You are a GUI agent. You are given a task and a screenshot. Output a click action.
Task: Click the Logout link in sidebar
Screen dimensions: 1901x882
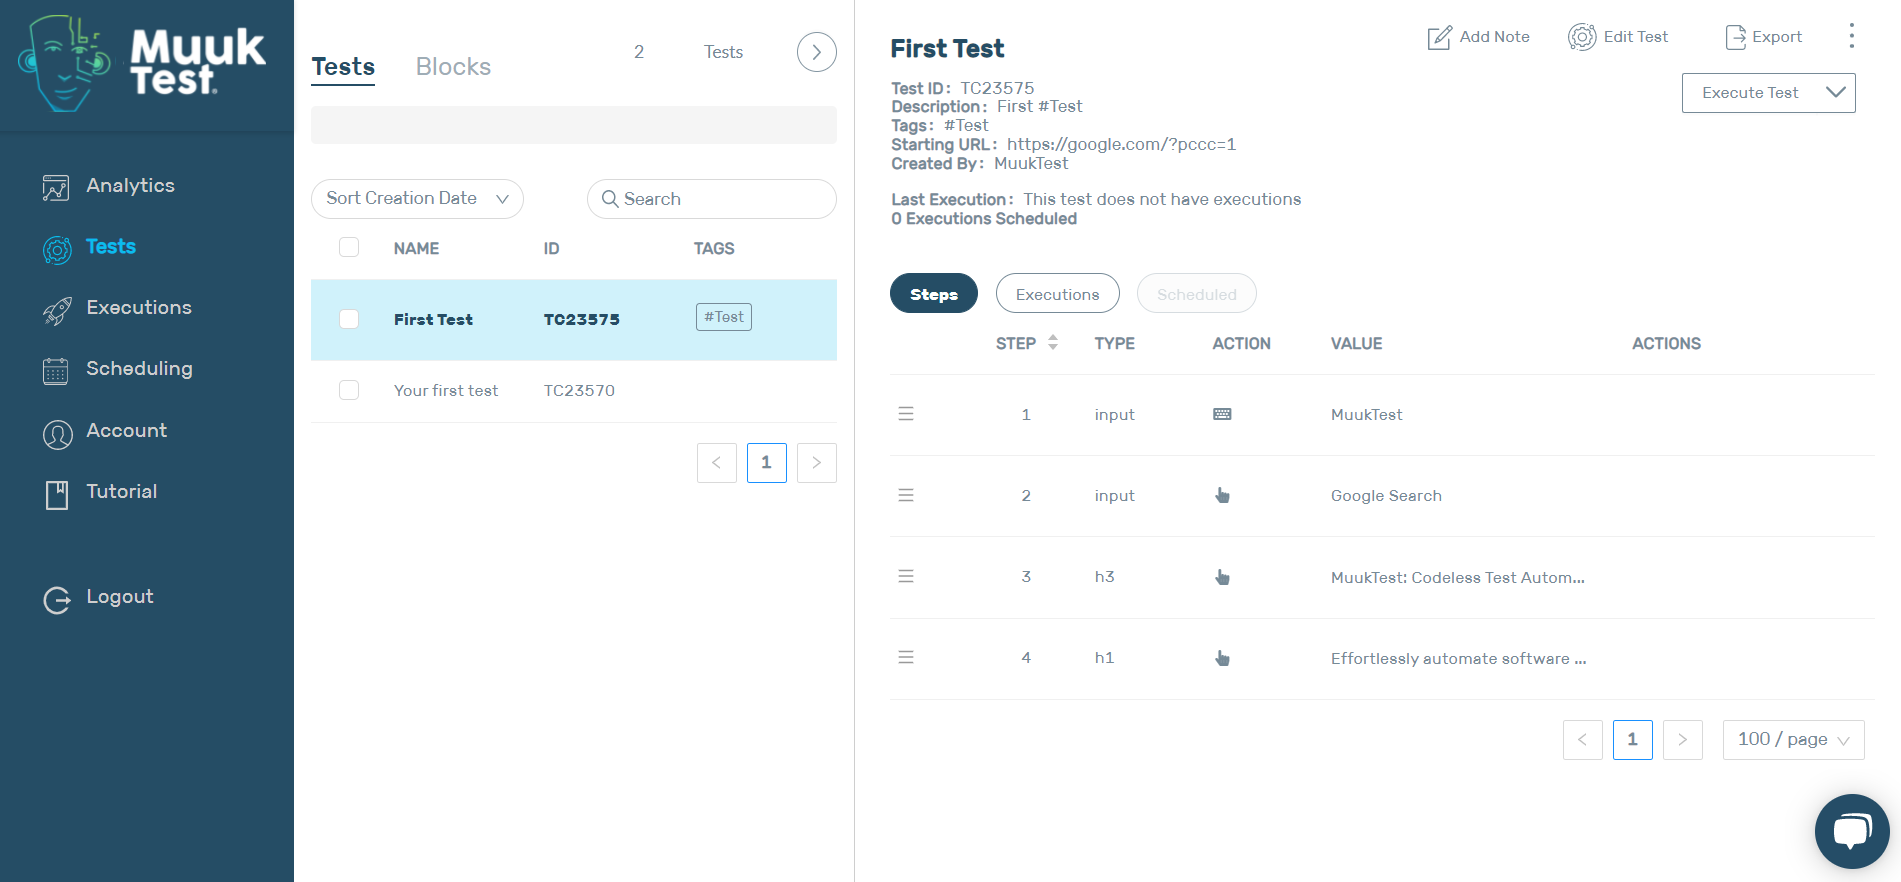coord(119,597)
